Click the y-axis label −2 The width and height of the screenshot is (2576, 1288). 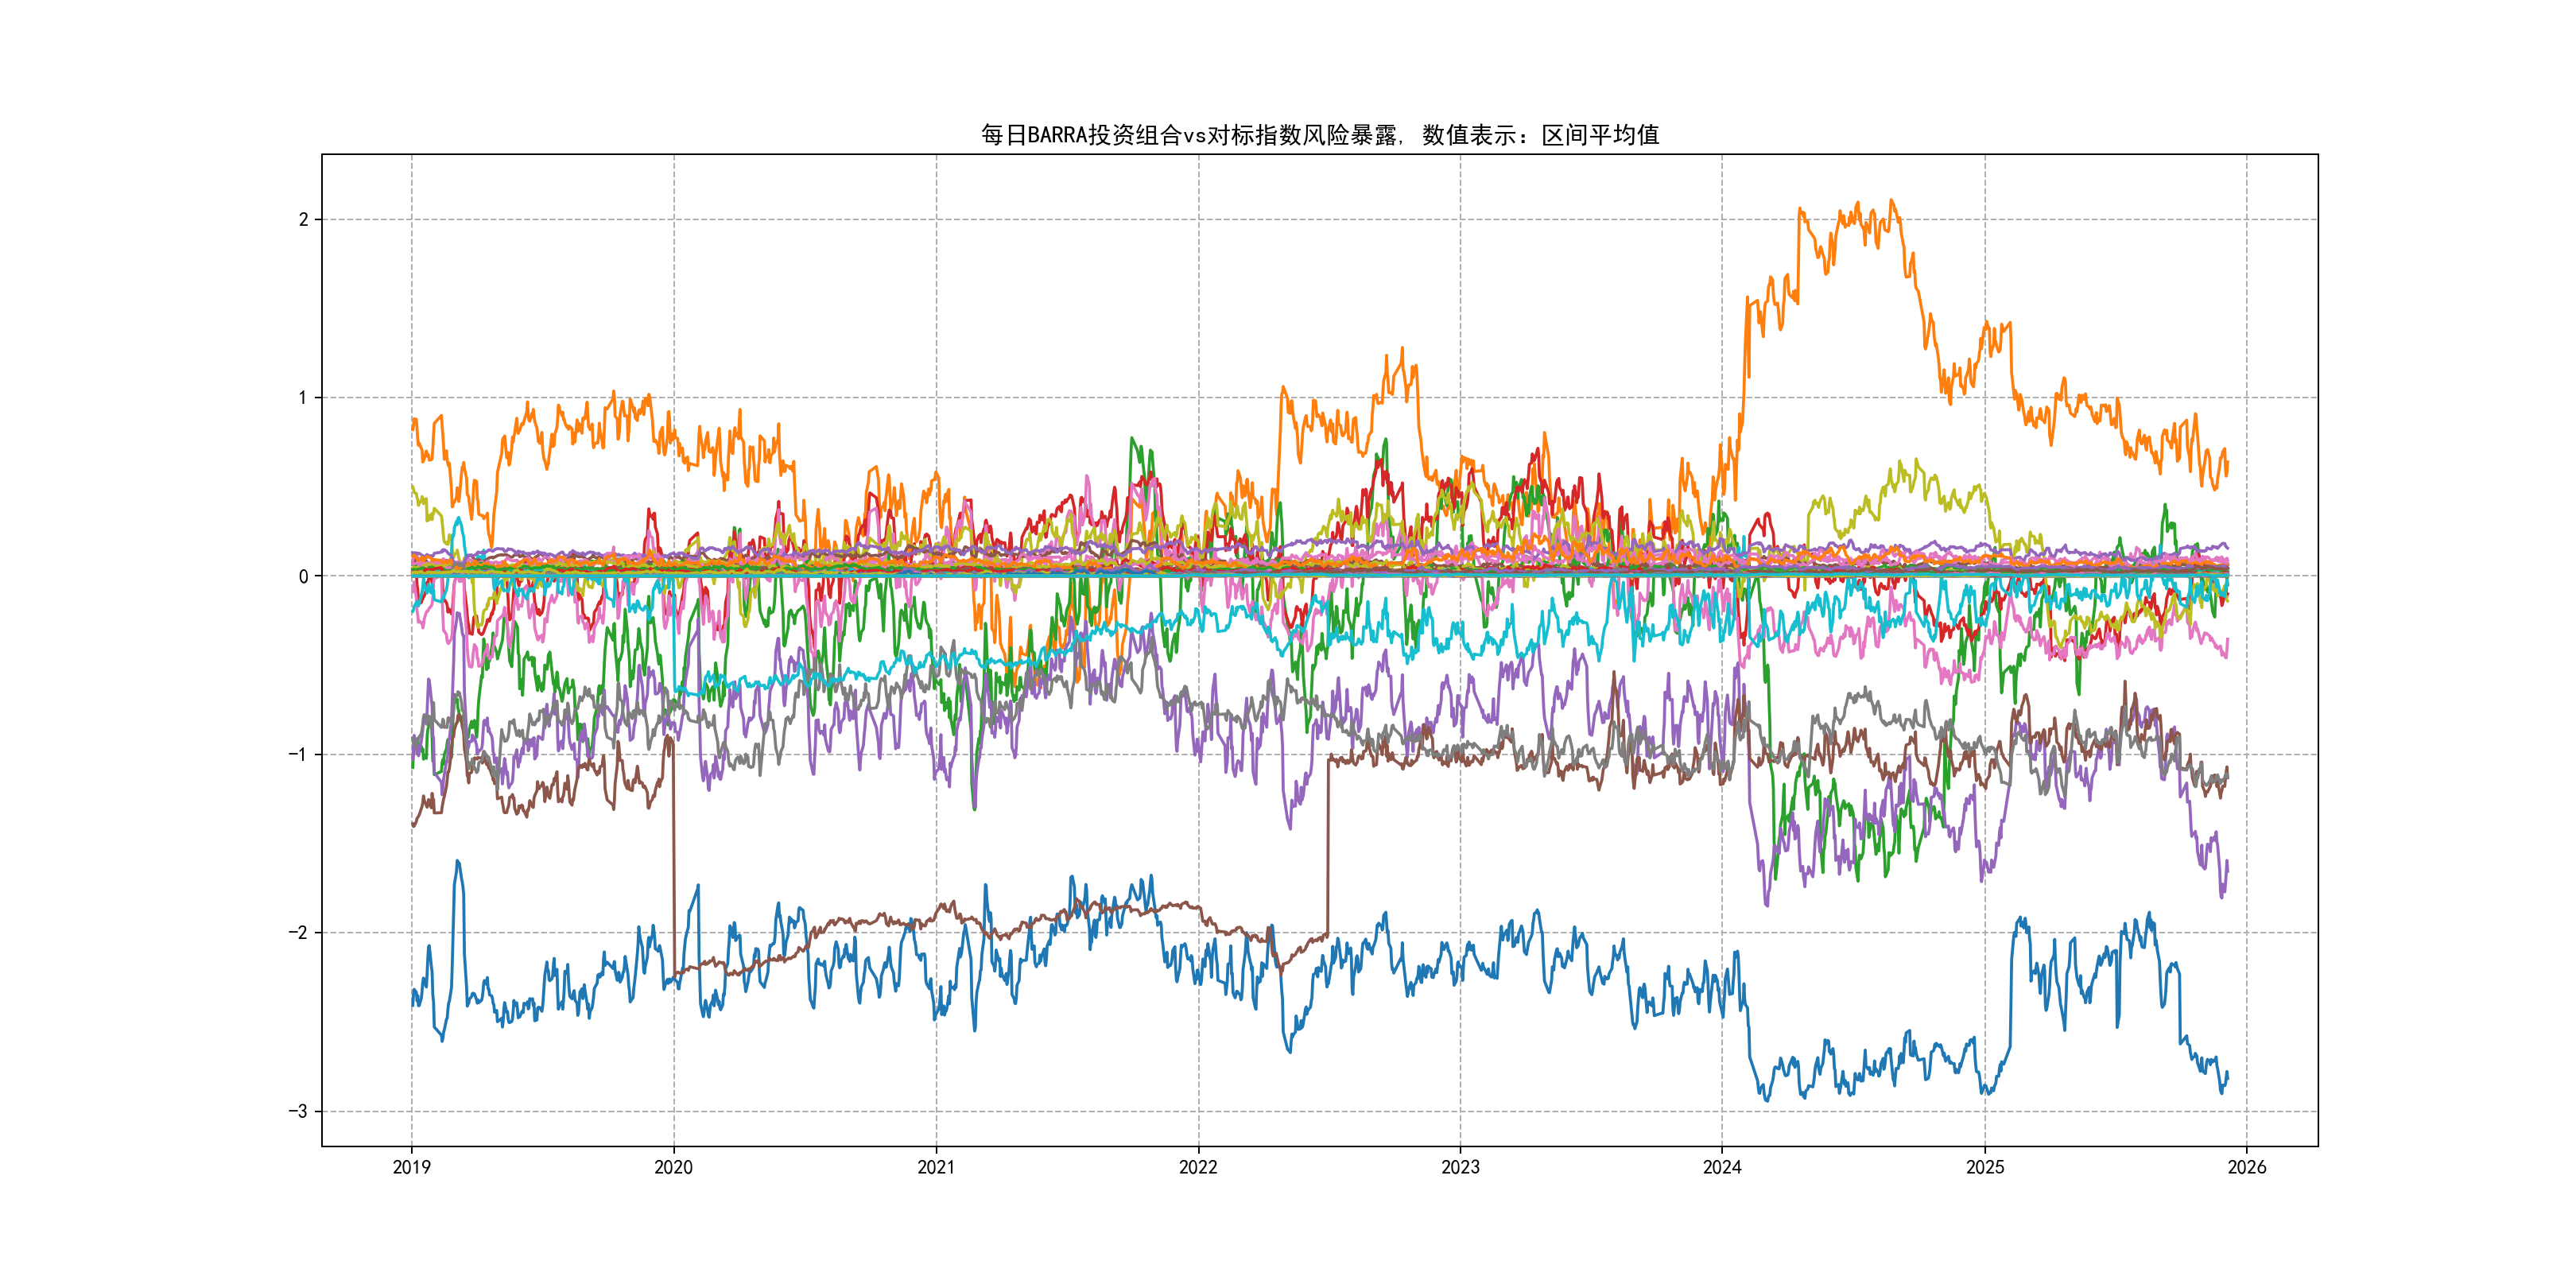(x=298, y=933)
